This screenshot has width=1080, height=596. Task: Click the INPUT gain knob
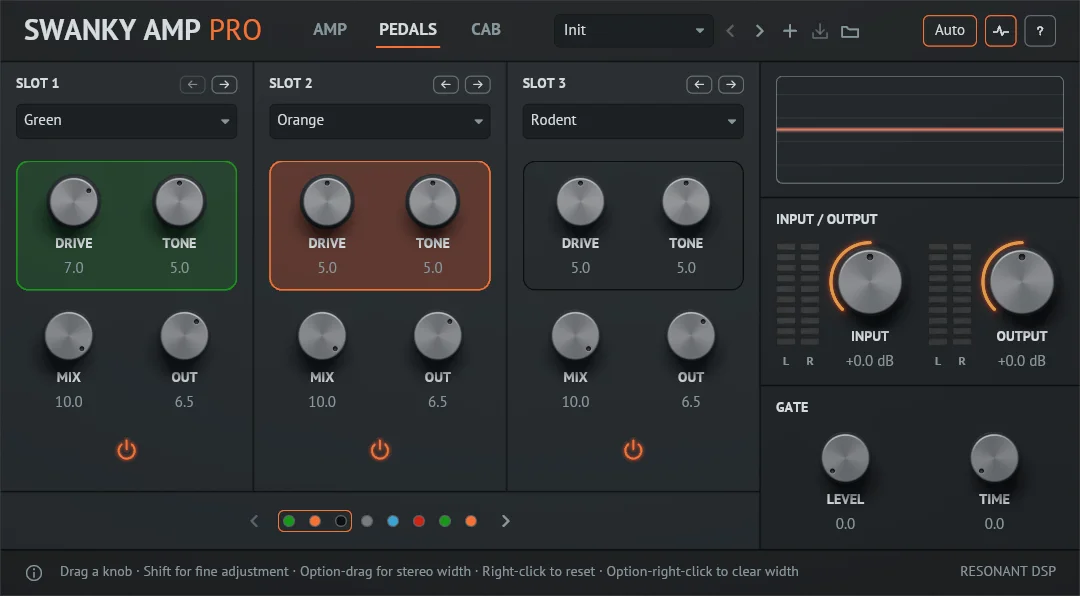tap(869, 282)
